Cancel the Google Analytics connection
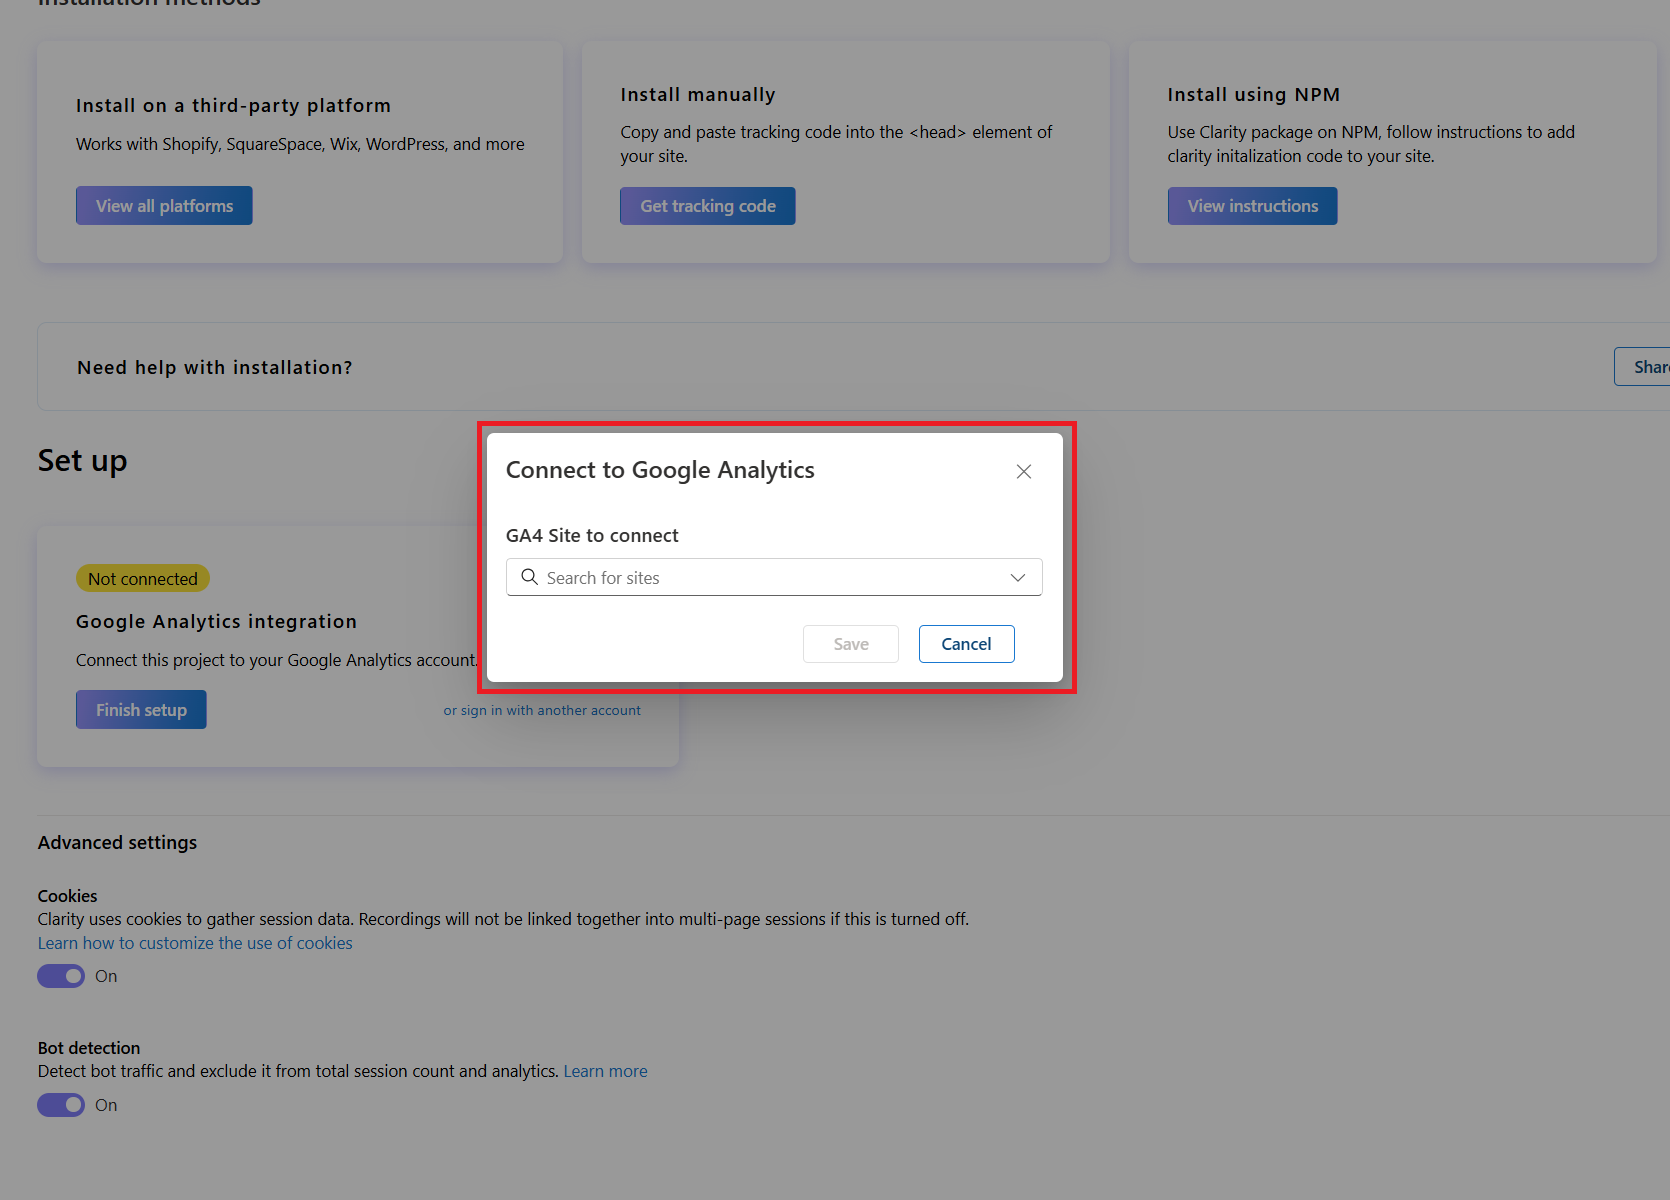 [966, 643]
